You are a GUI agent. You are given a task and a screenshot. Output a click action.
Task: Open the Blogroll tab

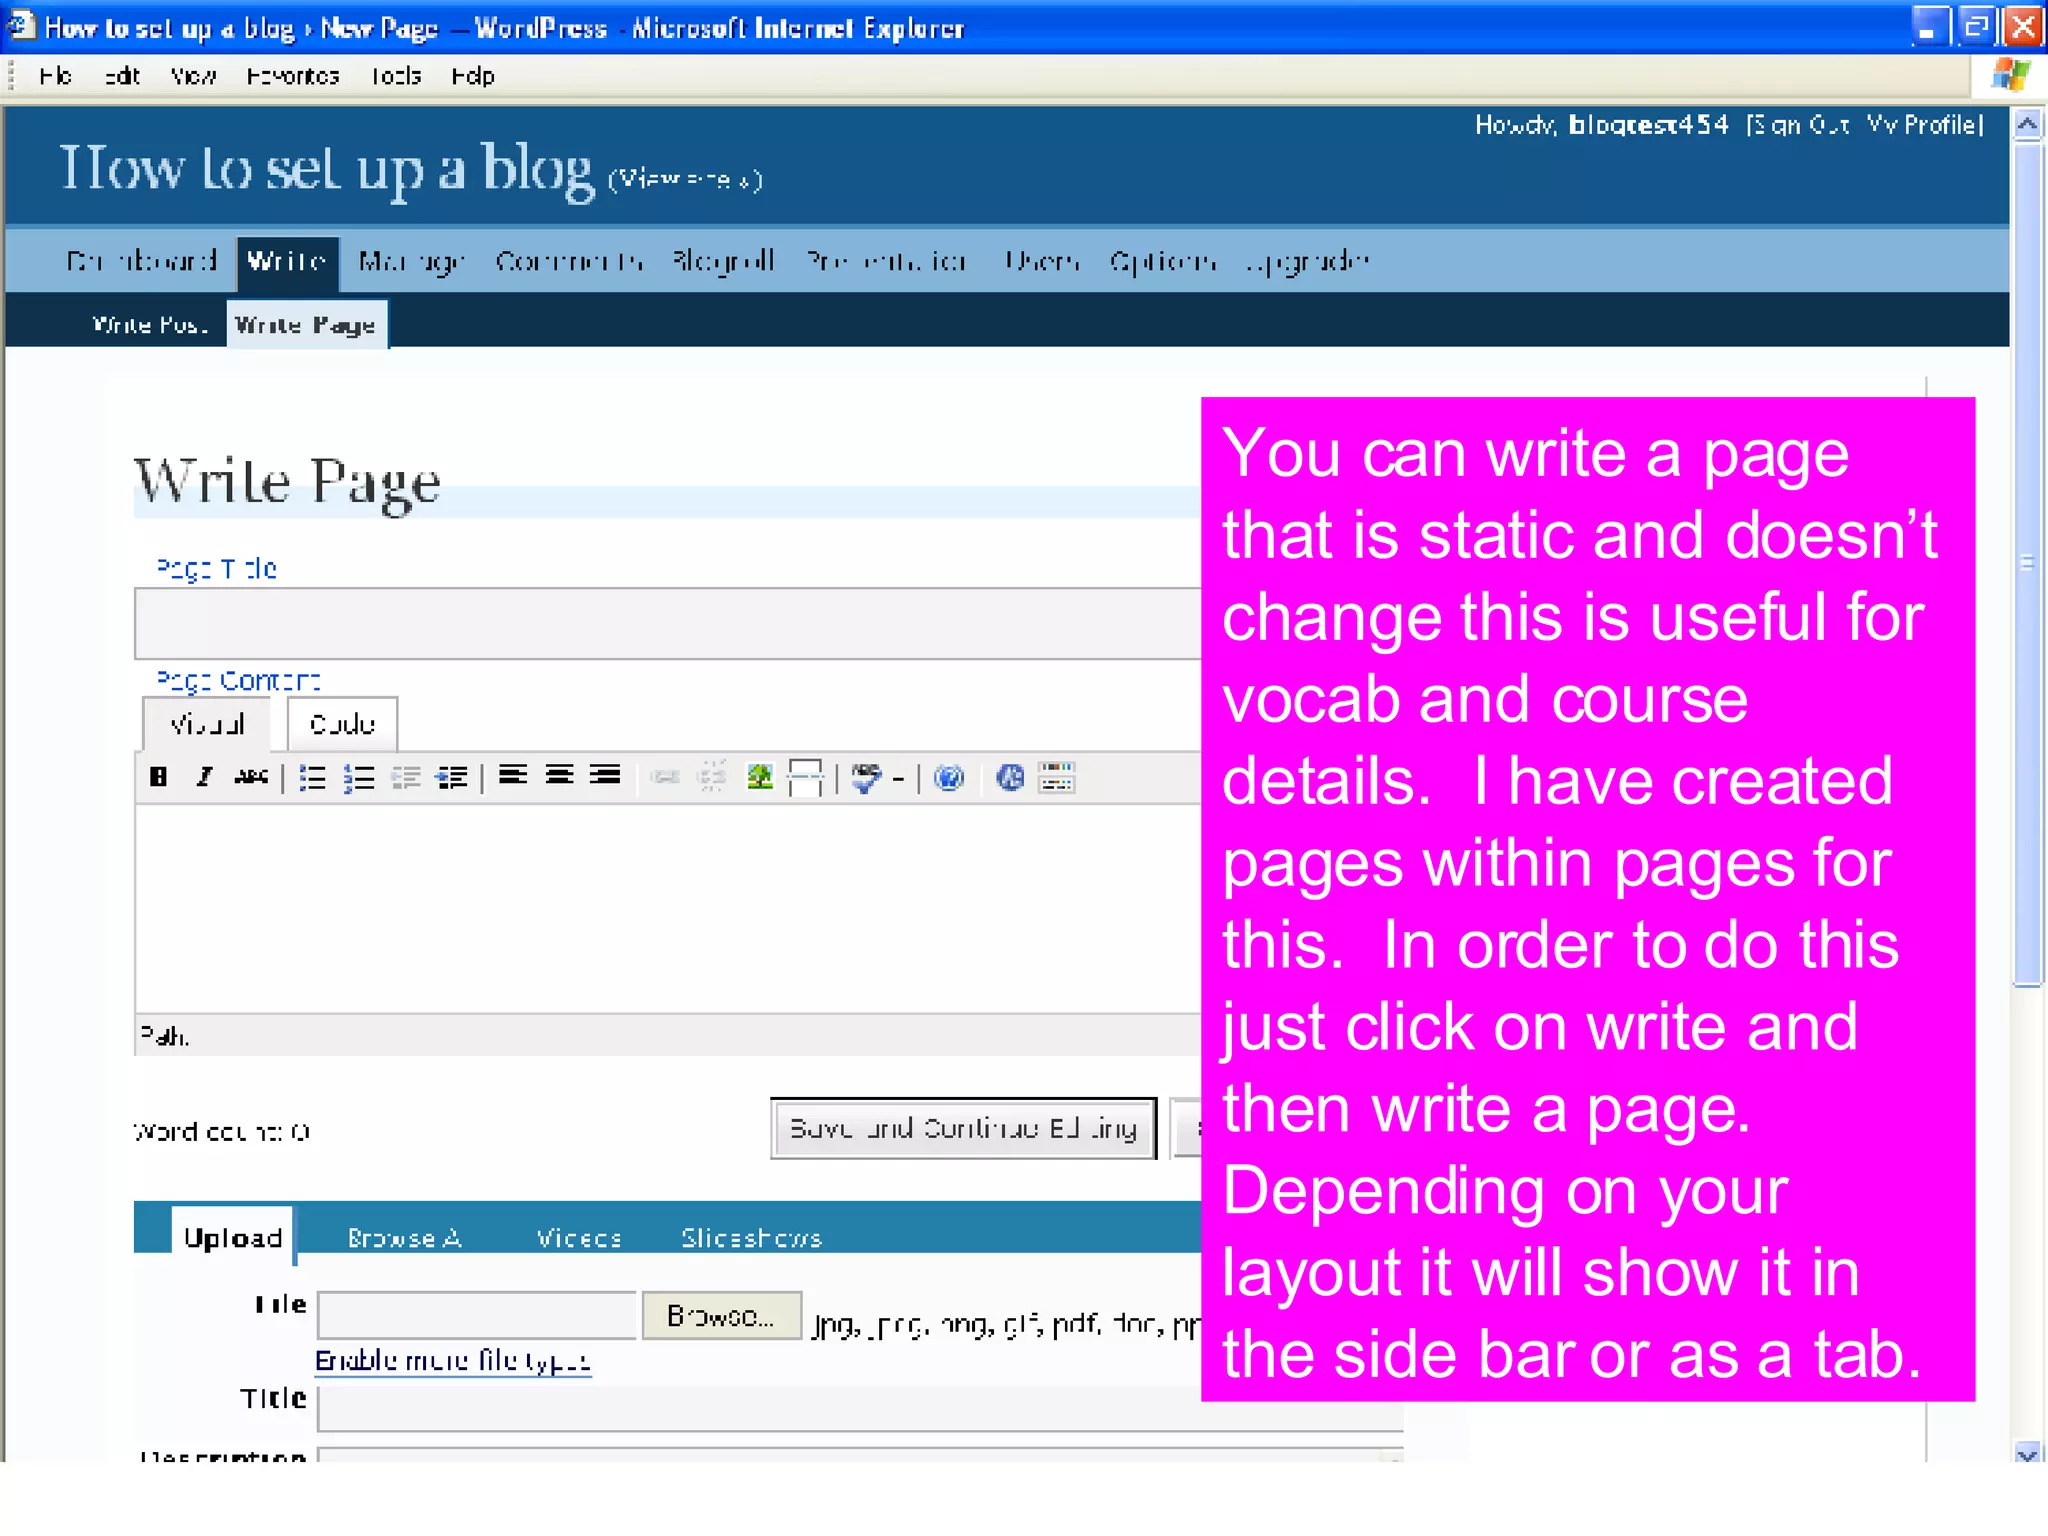tap(724, 261)
